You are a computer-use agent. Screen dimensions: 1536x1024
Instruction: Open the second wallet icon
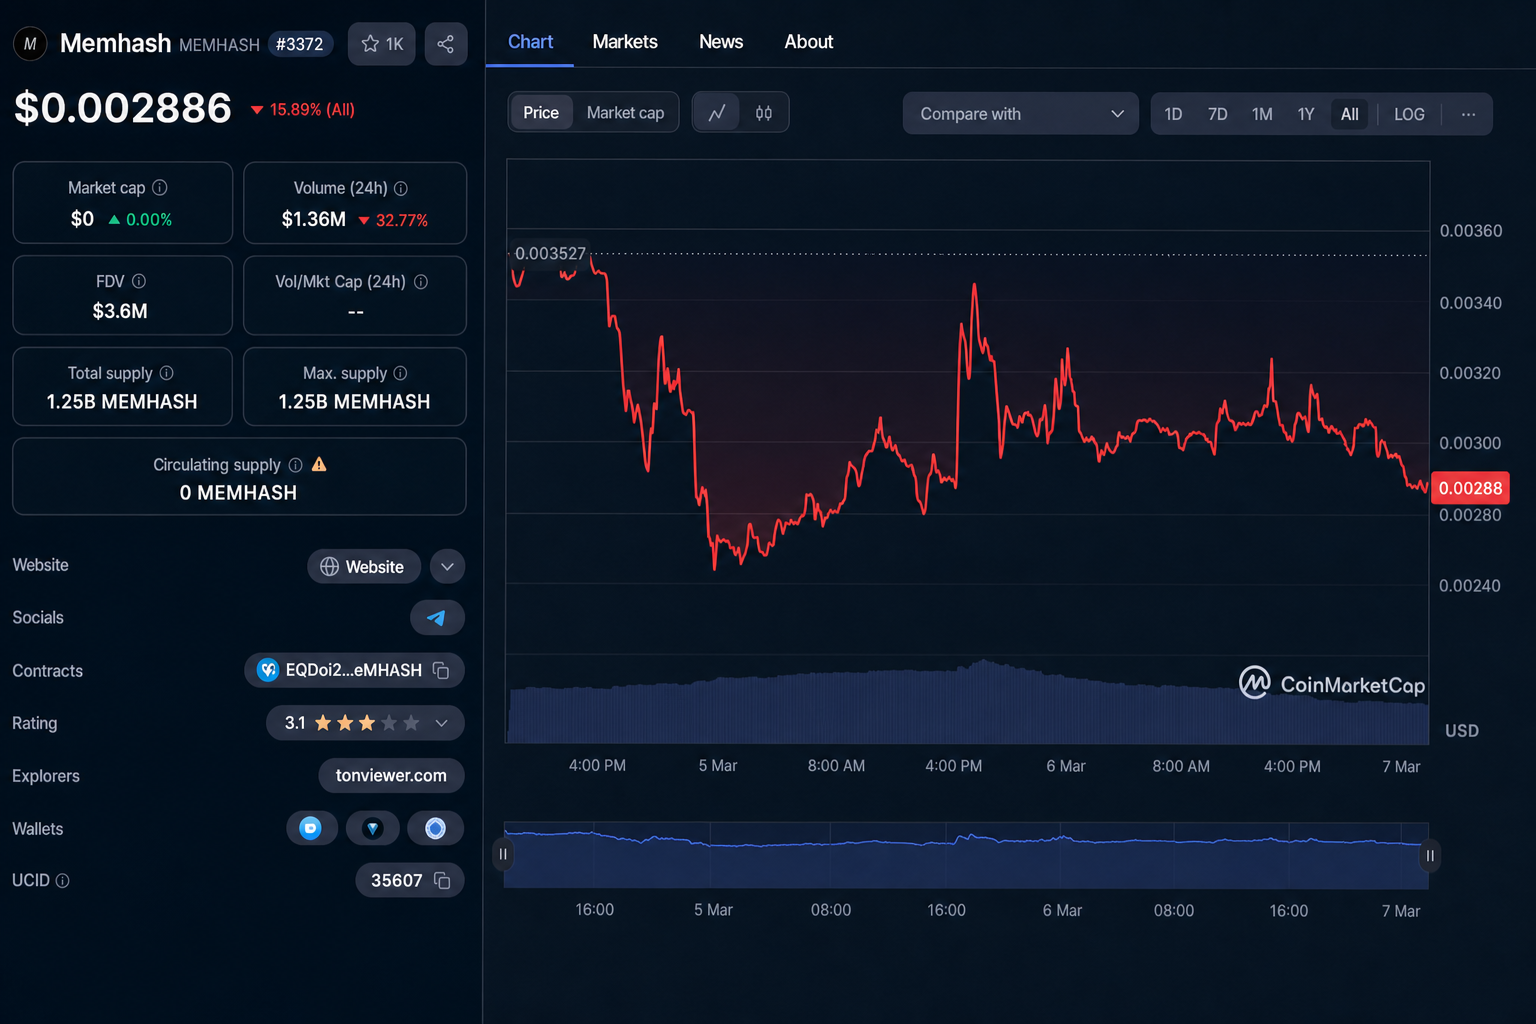(373, 828)
